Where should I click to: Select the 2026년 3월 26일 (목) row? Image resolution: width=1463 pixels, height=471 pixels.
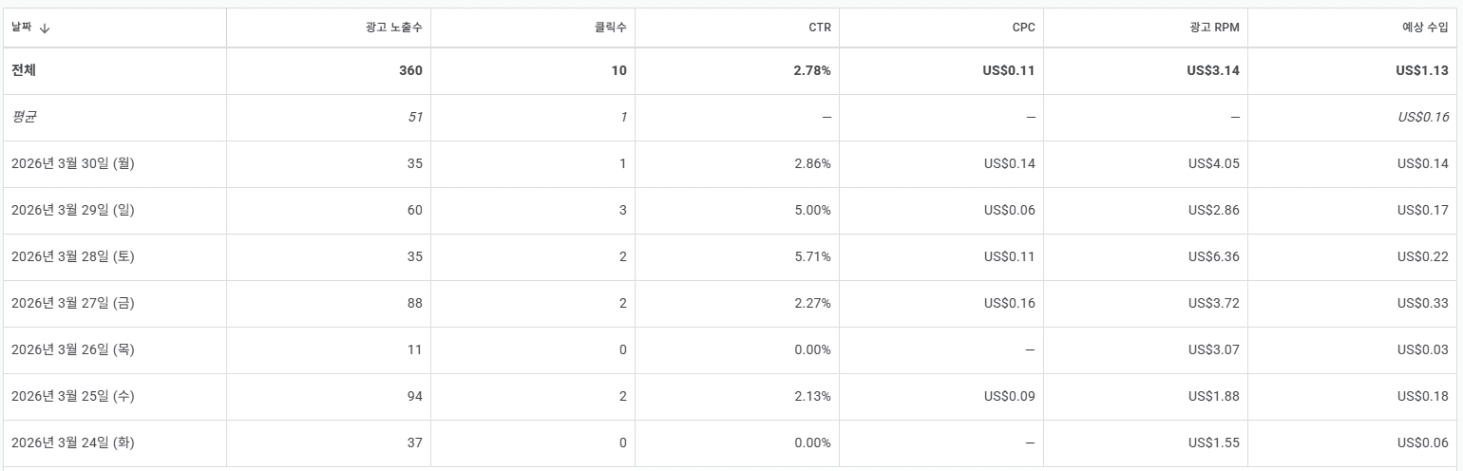[73, 350]
